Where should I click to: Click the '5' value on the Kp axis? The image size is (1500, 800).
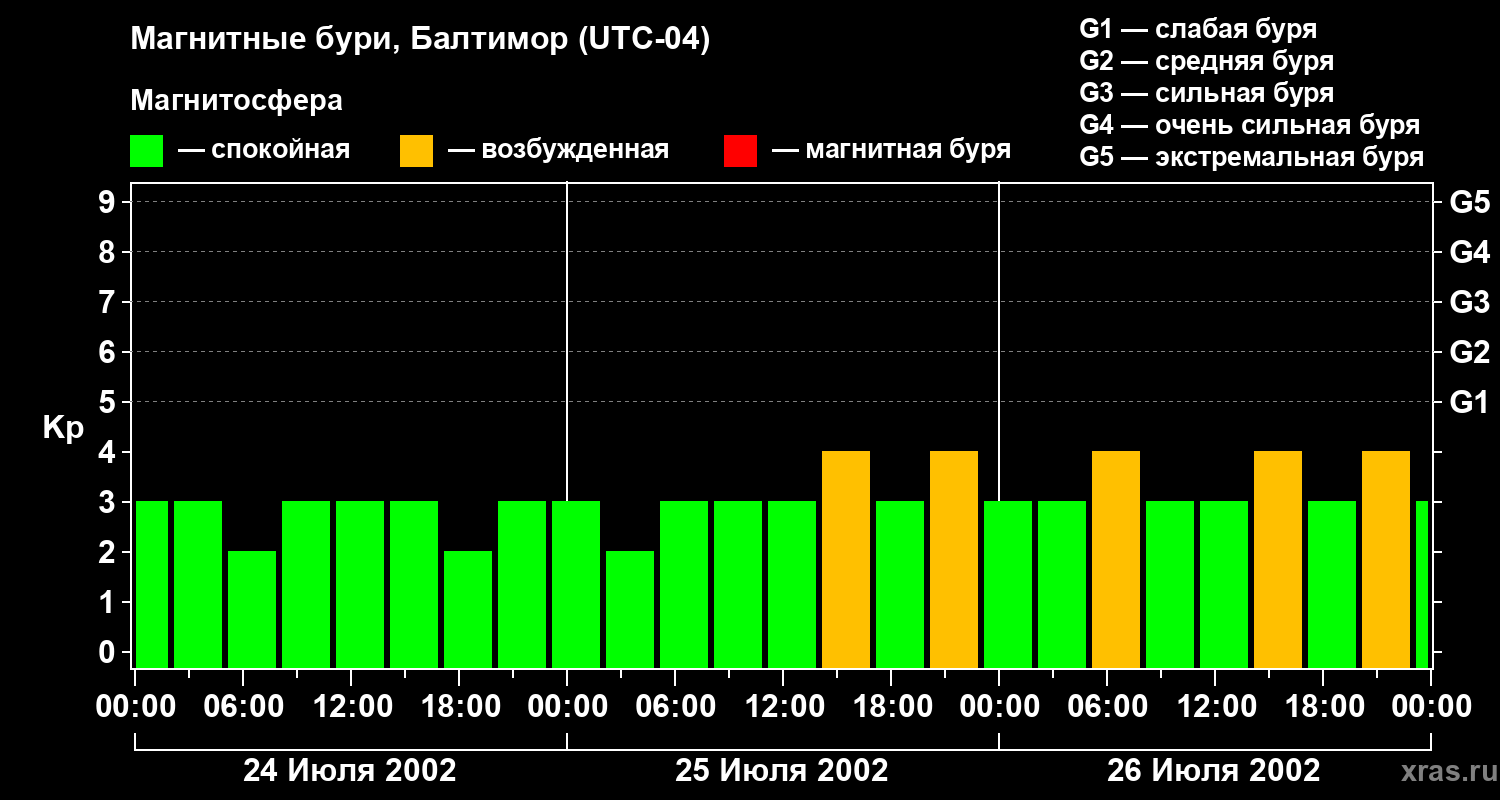109,402
